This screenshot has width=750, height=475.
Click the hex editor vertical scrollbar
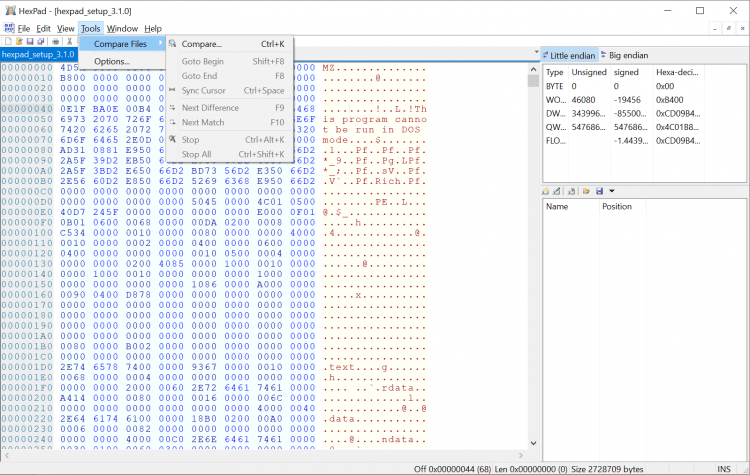coord(531,250)
